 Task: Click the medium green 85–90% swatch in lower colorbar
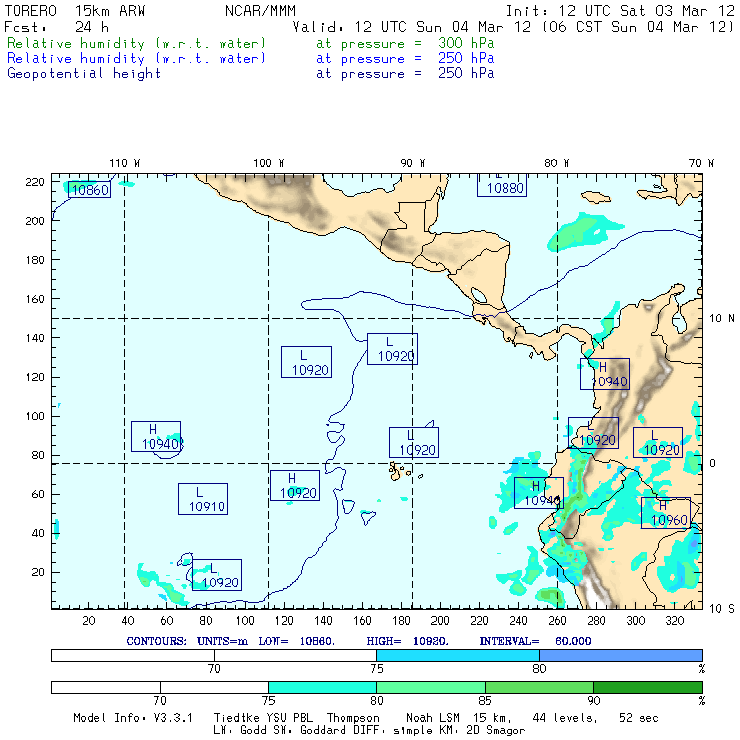(539, 687)
